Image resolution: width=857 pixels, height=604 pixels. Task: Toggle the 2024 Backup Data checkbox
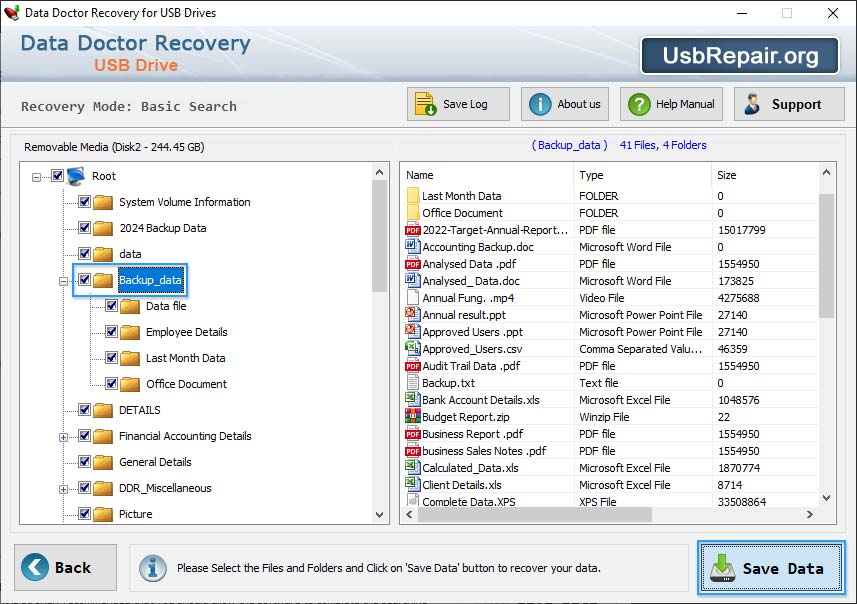[84, 227]
